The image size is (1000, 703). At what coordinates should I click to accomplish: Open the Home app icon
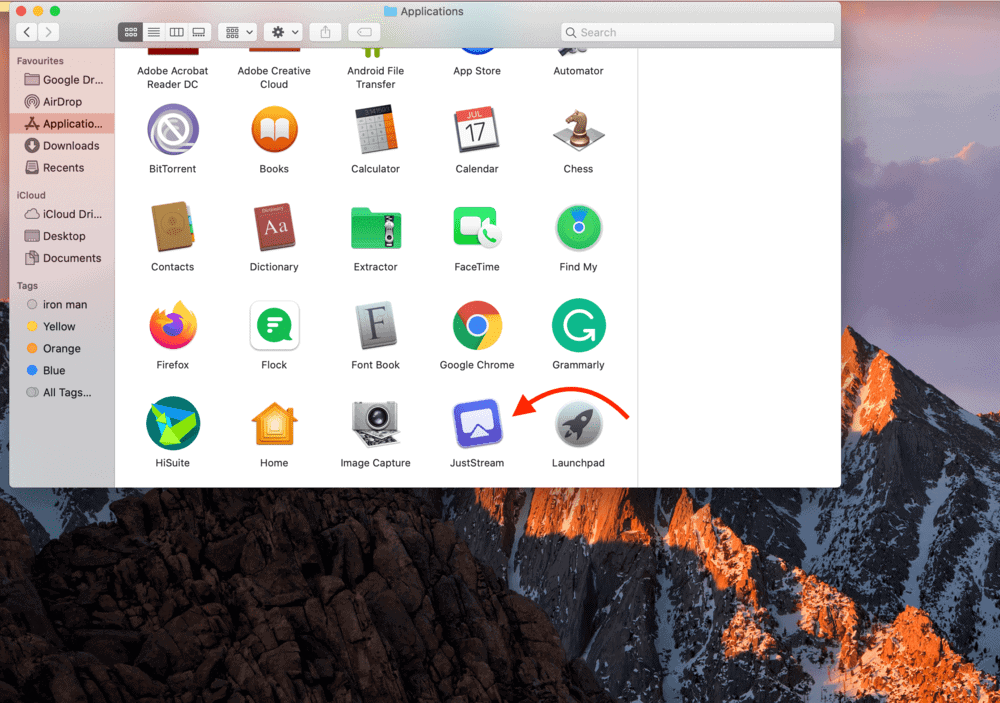point(274,424)
